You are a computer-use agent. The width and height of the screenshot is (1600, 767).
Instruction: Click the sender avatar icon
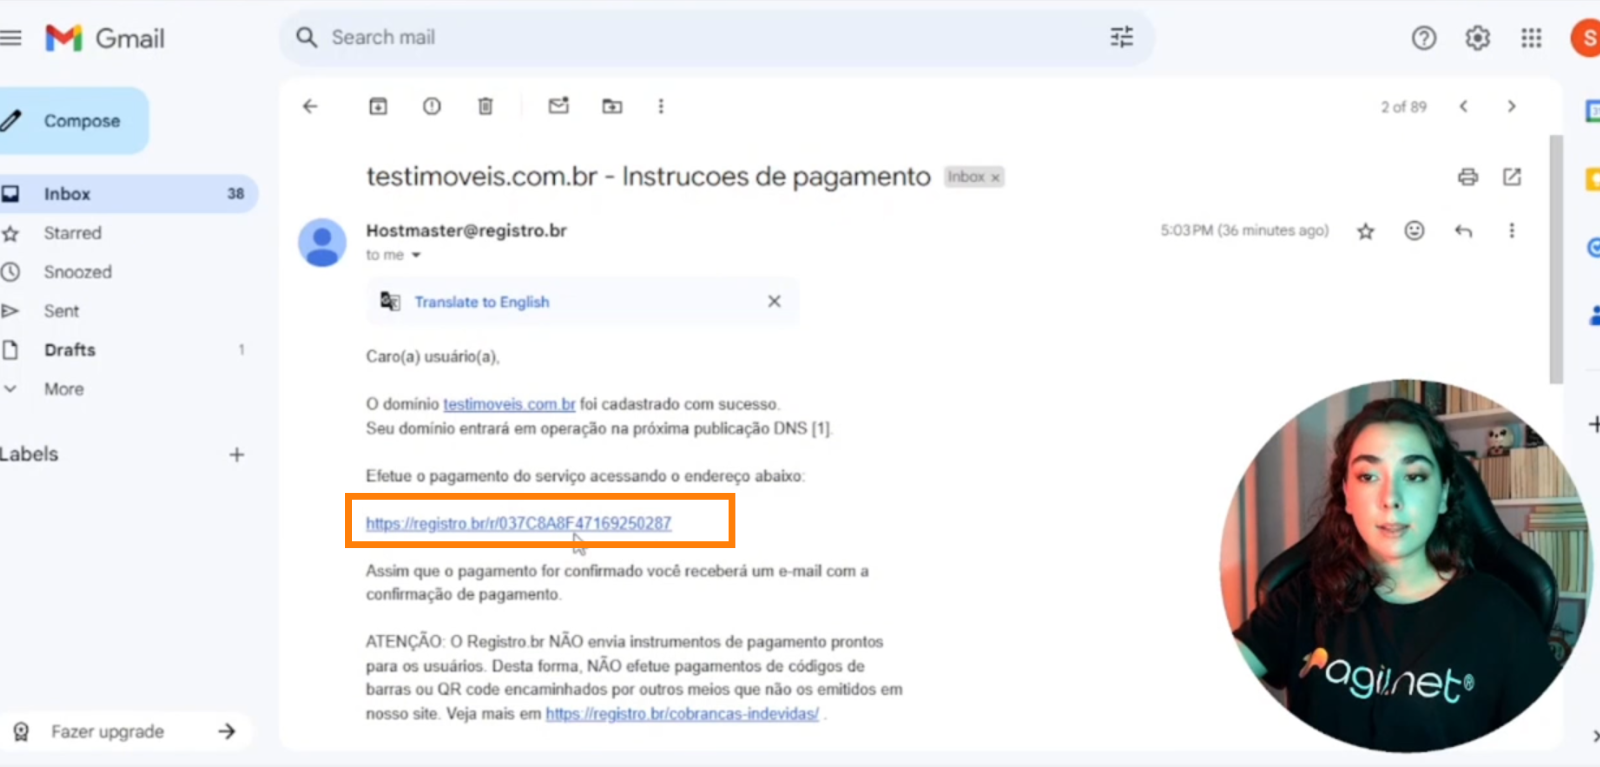pyautogui.click(x=322, y=243)
